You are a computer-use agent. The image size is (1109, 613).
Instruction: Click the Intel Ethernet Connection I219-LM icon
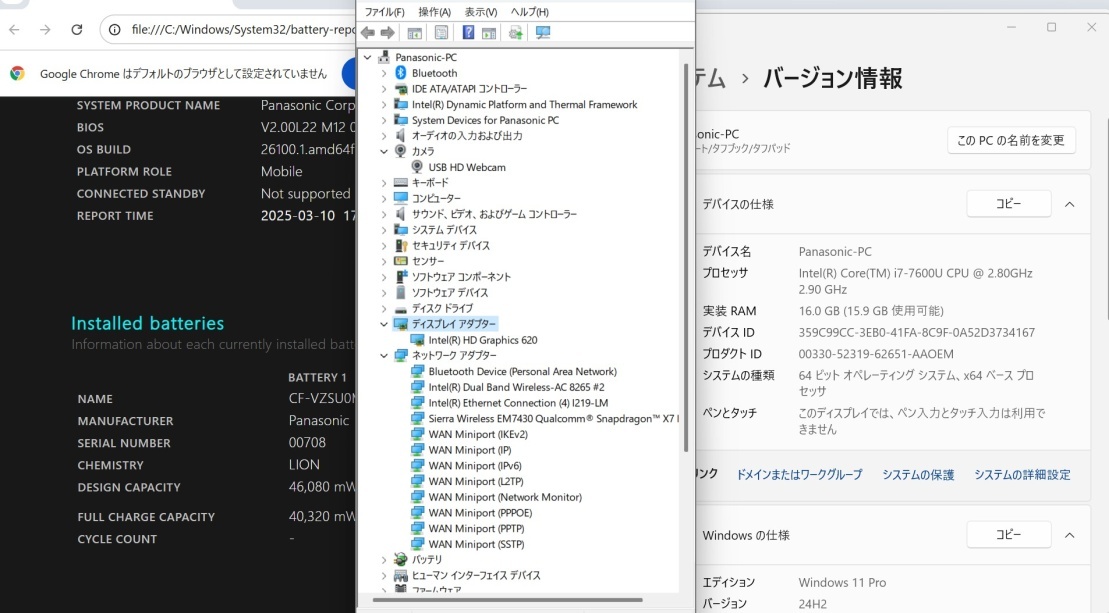[417, 403]
